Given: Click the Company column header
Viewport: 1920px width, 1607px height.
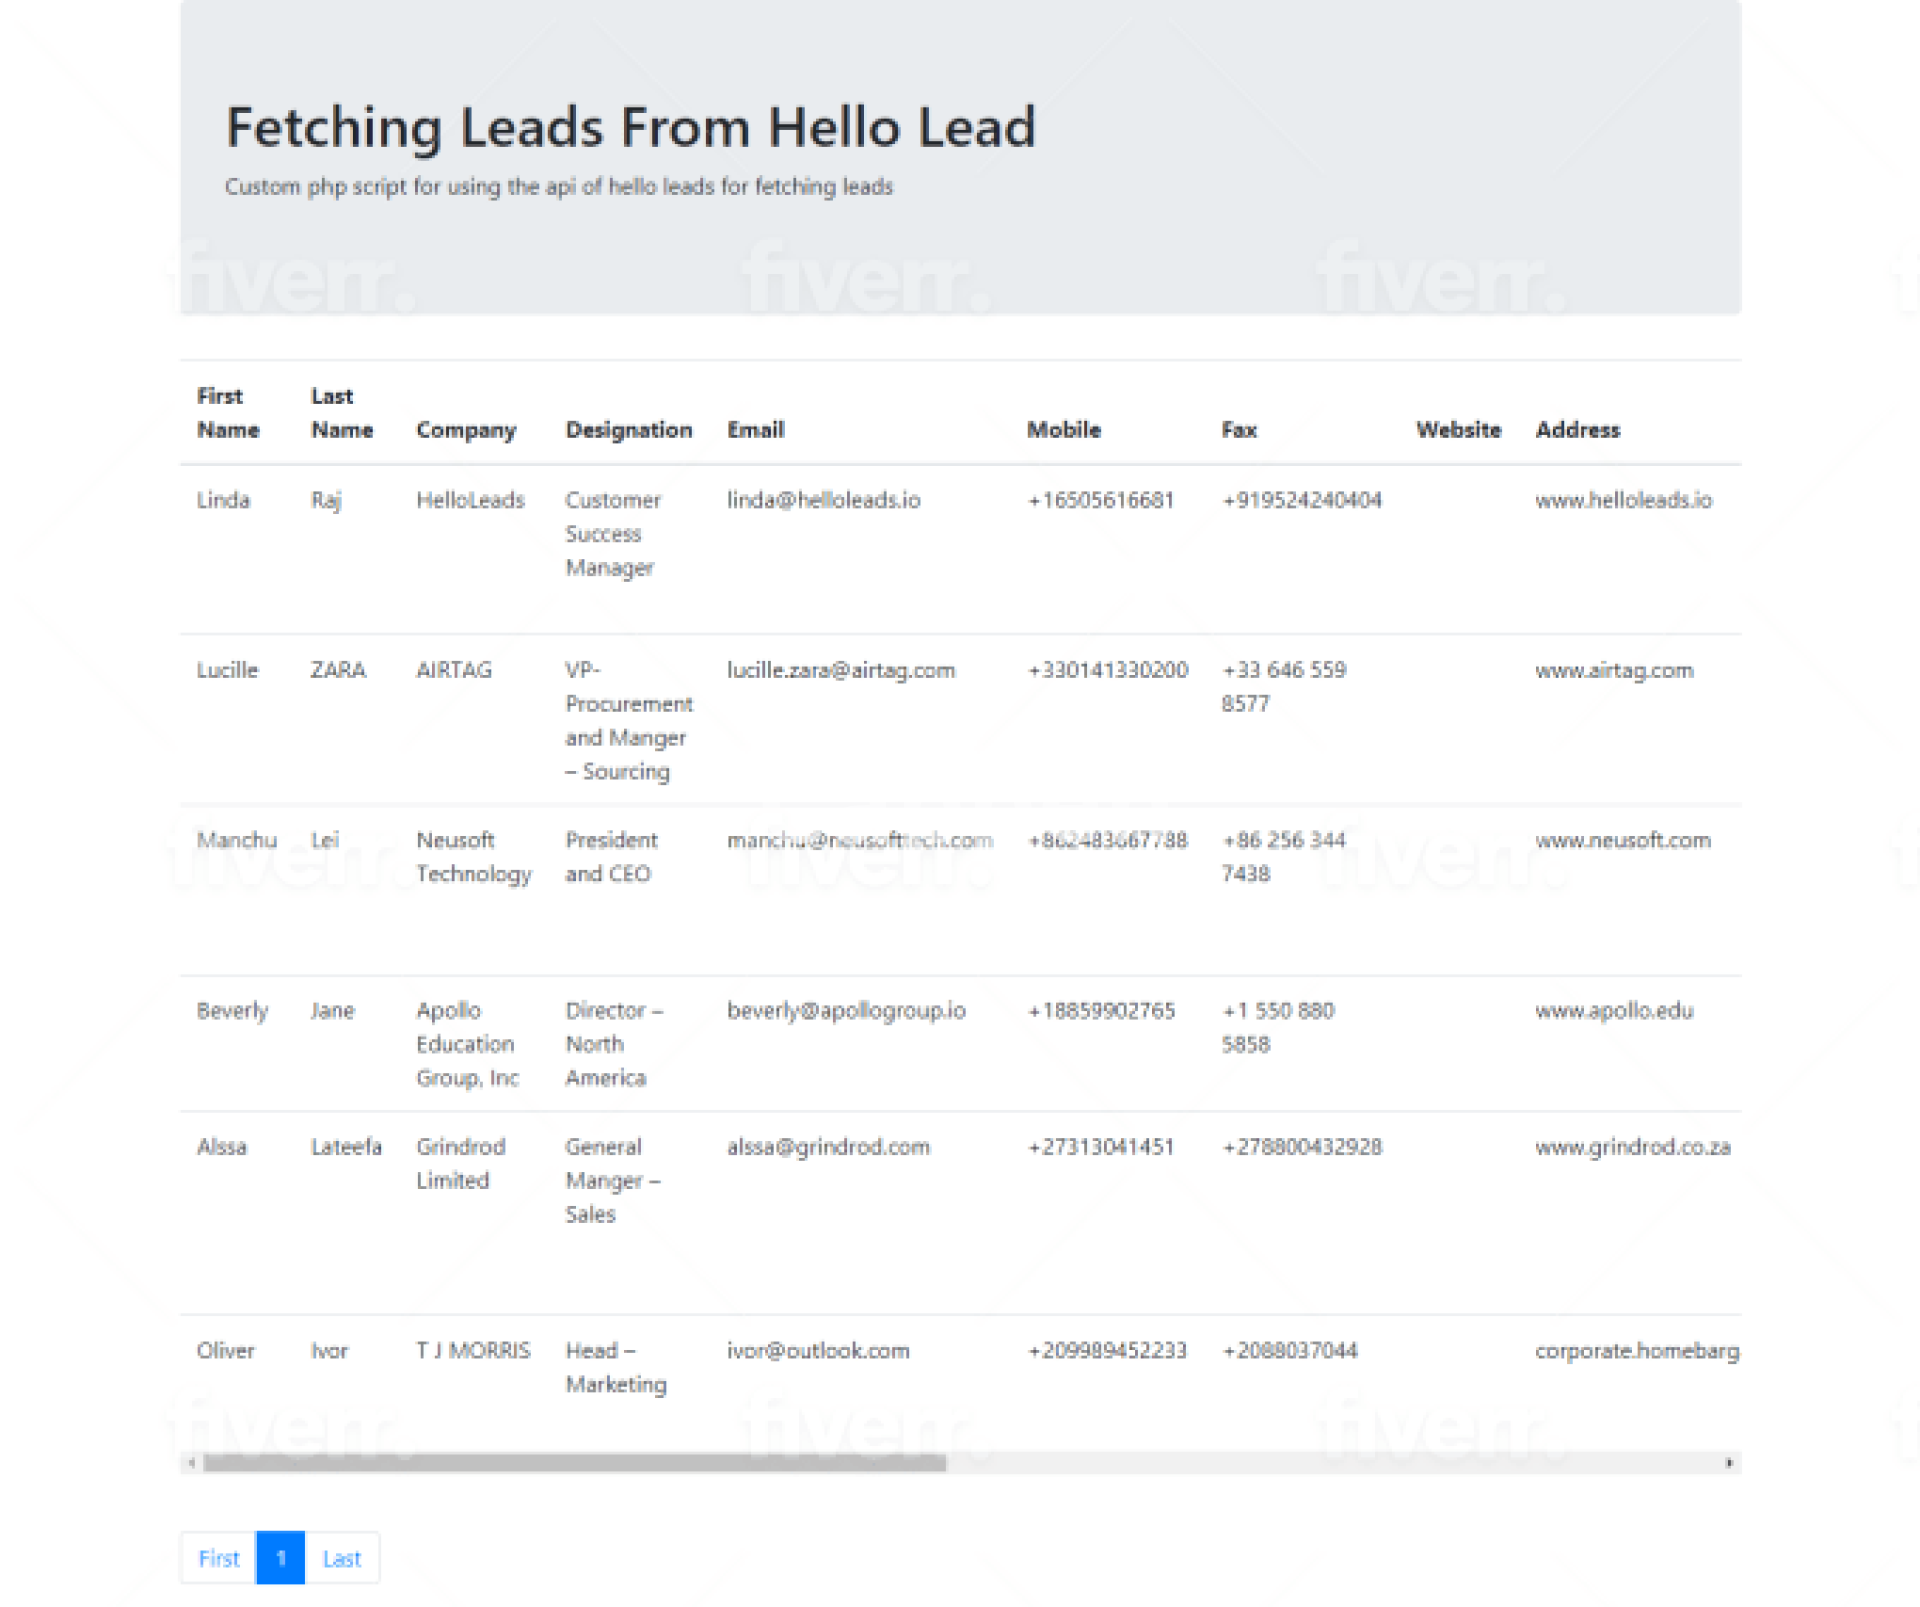Looking at the screenshot, I should tap(466, 430).
